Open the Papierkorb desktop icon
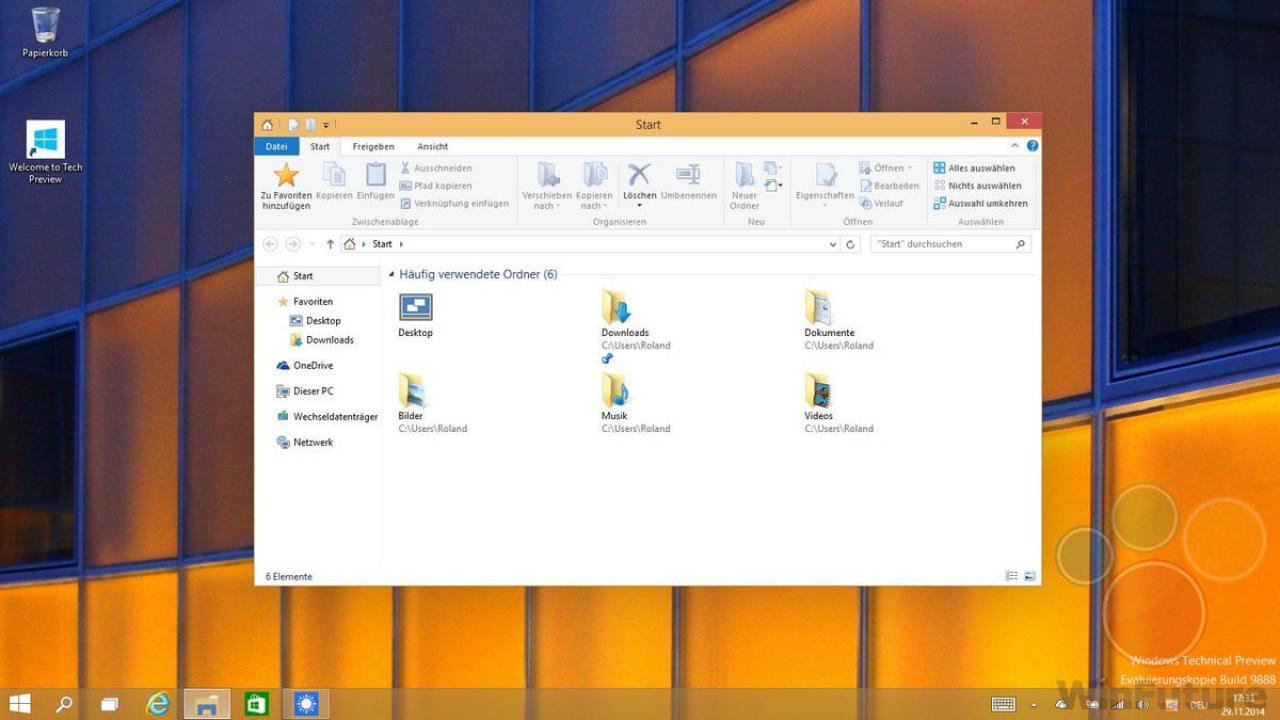This screenshot has height=720, width=1280. pos(45,33)
